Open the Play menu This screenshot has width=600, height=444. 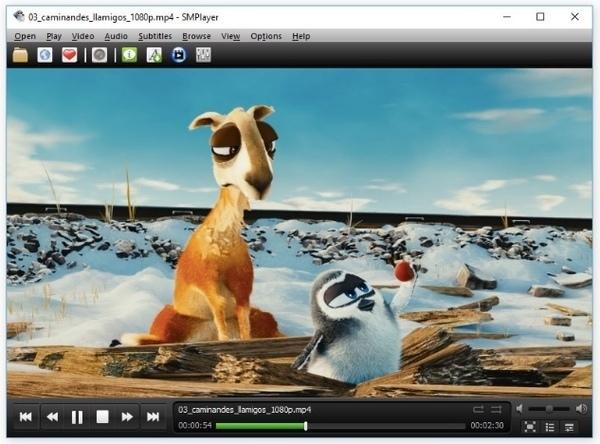(54, 36)
